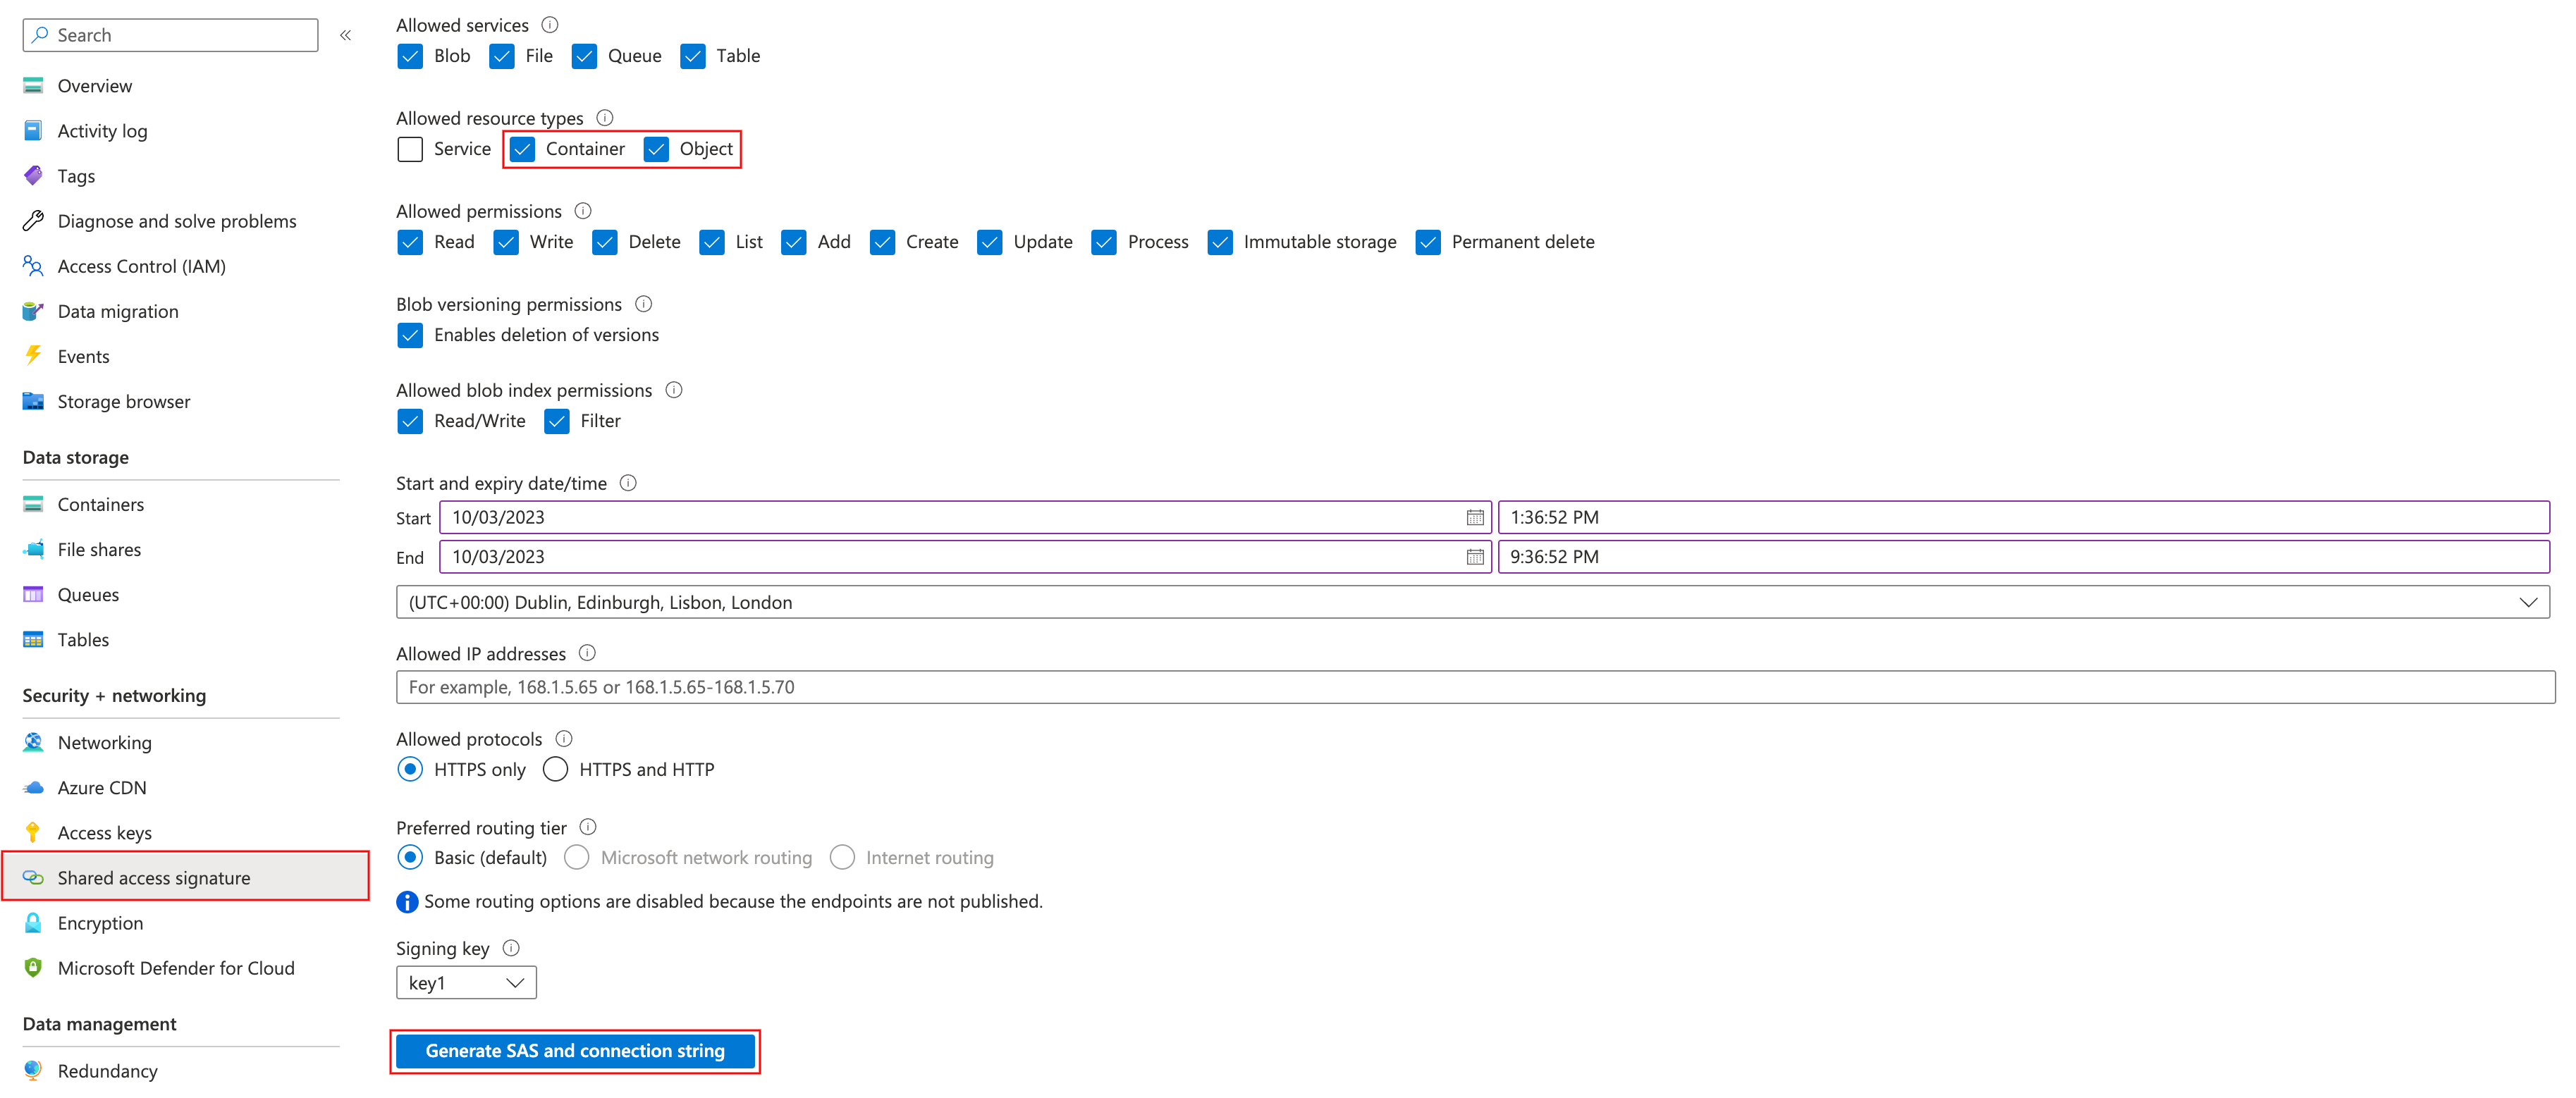Open the Start date calendar picker
The image size is (2576, 1098).
tap(1474, 518)
